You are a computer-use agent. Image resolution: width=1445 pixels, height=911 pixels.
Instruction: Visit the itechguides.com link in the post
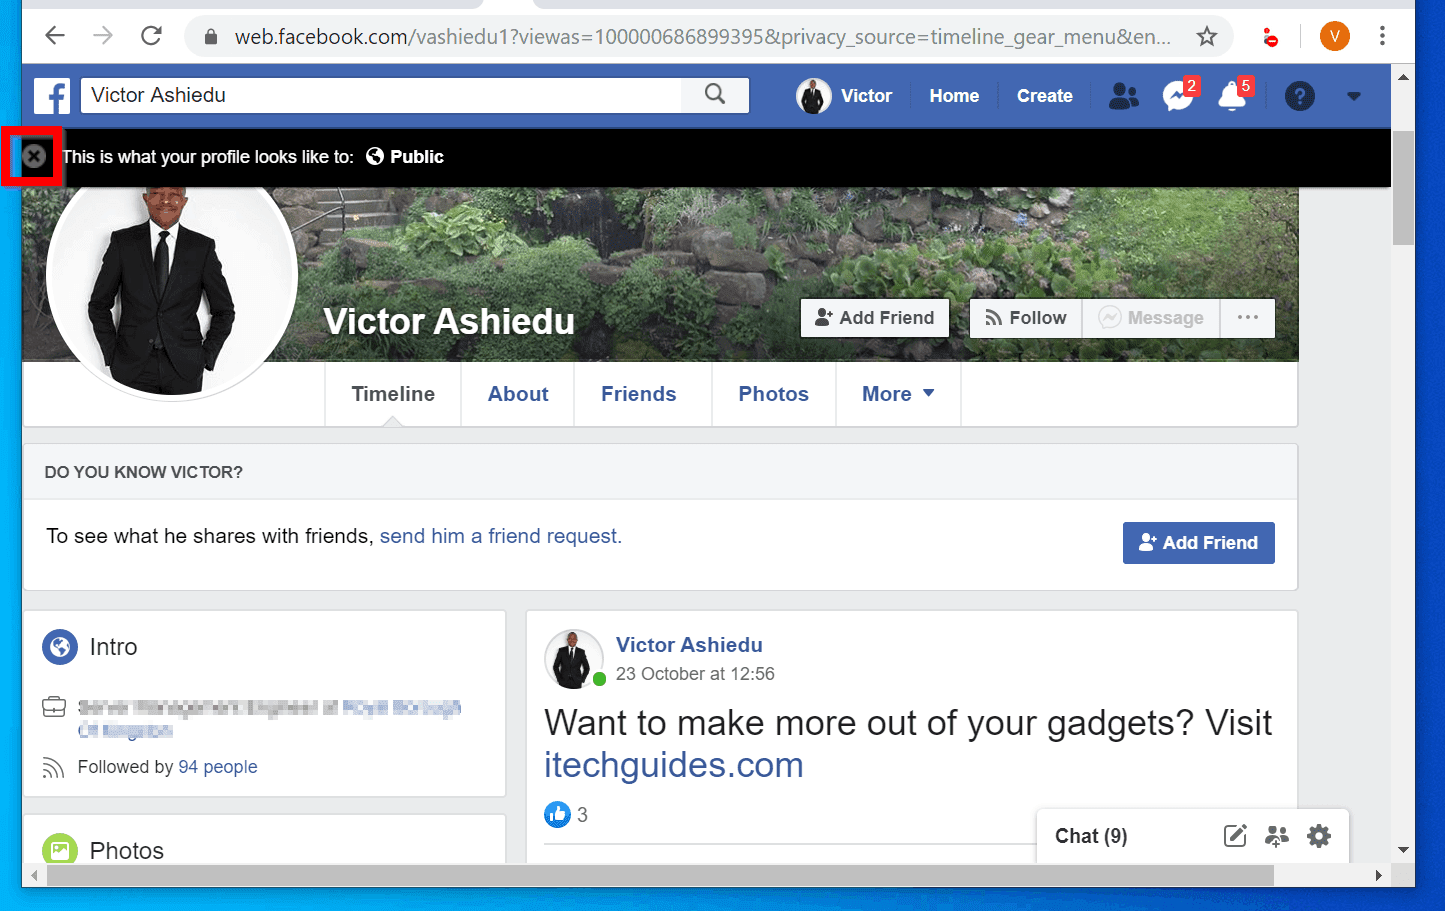pyautogui.click(x=673, y=765)
